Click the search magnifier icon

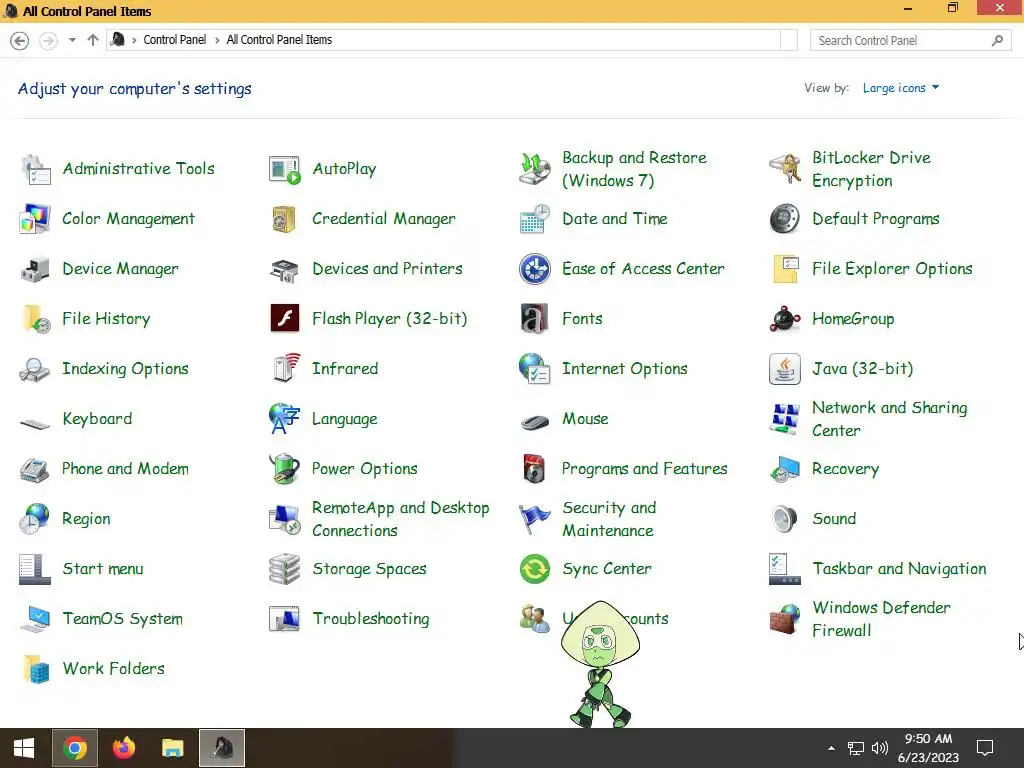point(997,40)
